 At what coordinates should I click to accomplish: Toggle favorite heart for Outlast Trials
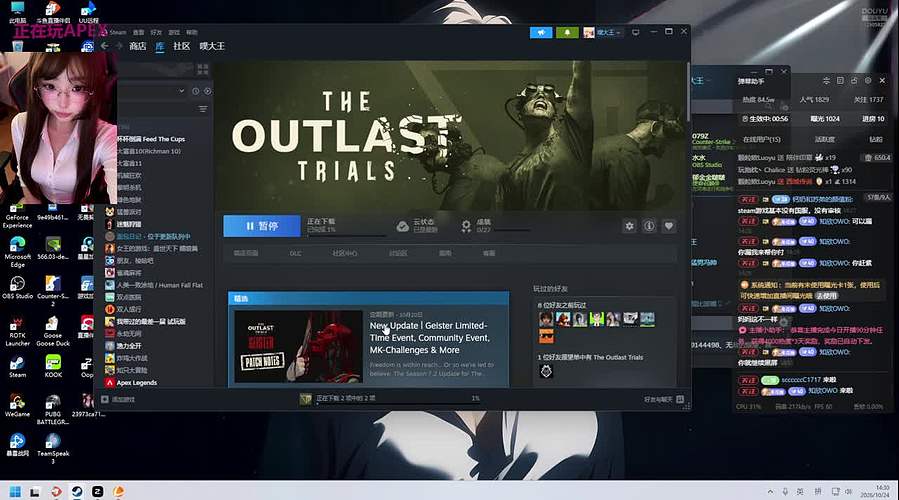click(x=669, y=226)
